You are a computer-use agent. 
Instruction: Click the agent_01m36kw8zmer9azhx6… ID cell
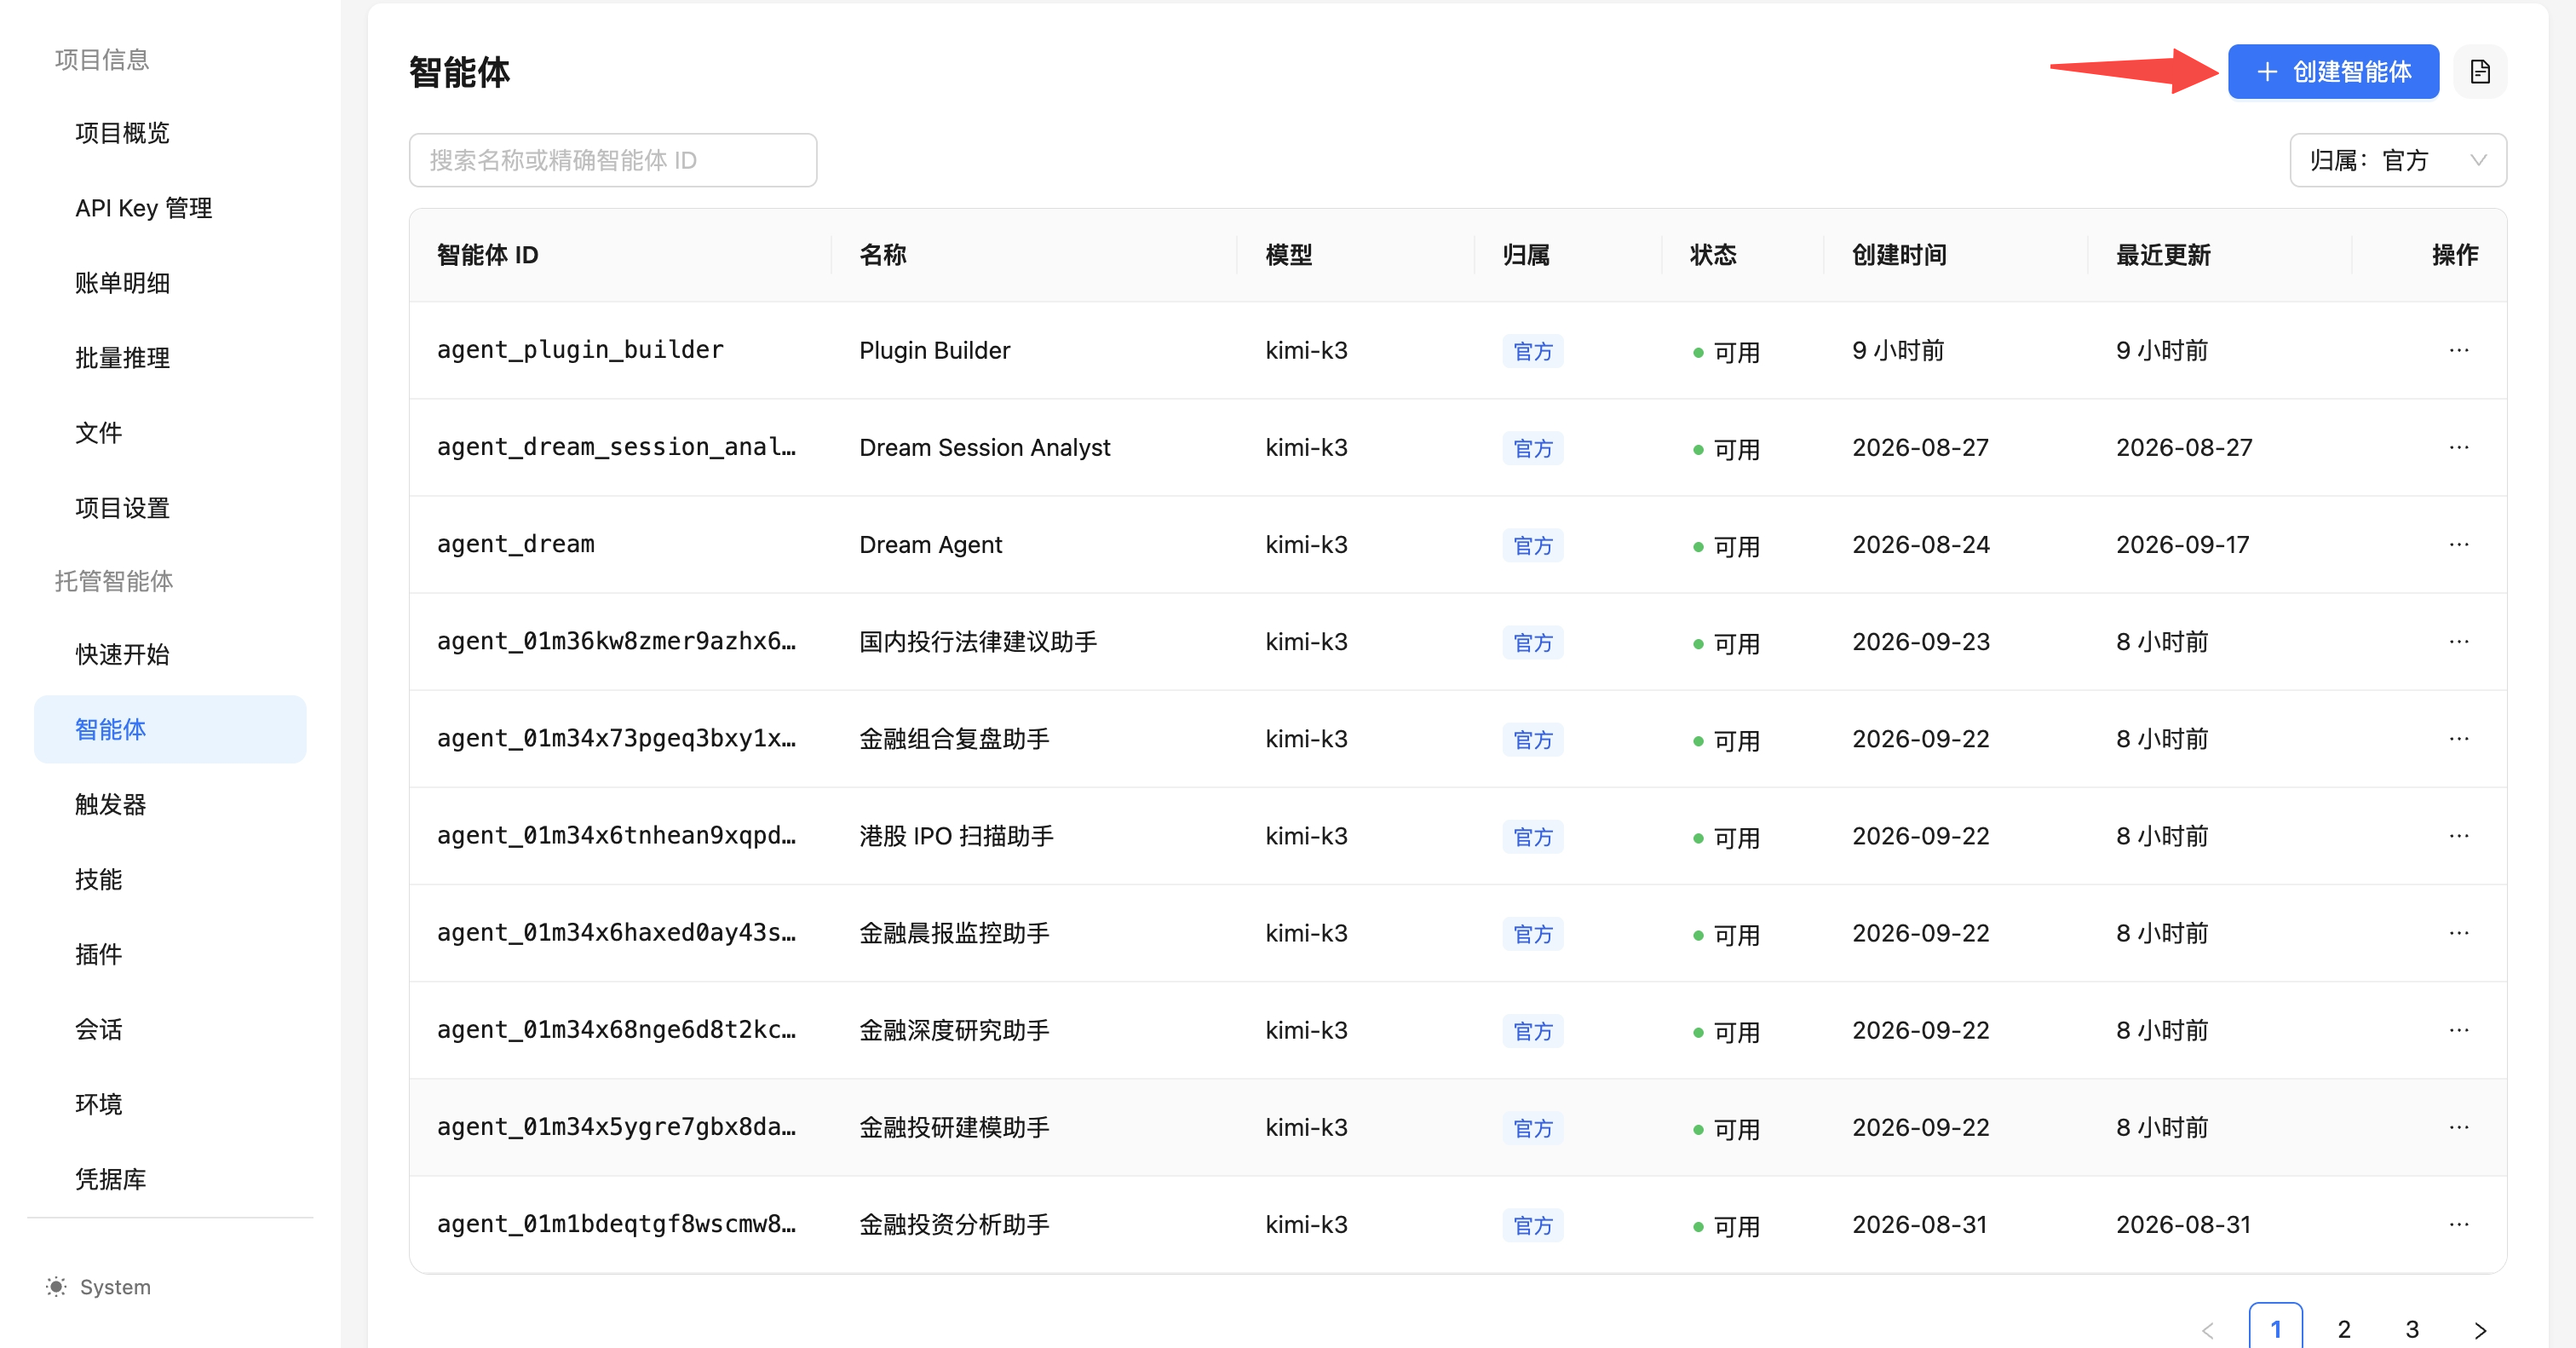[616, 642]
